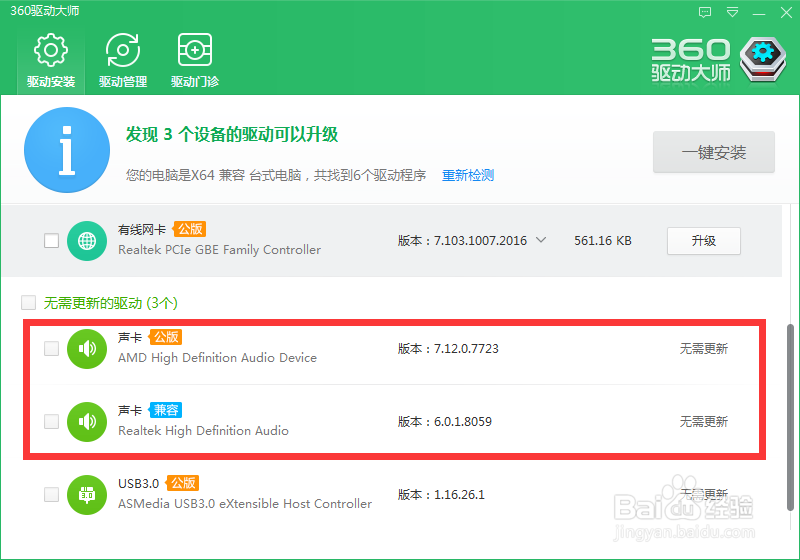
Task: Check the Realtek PCIe GBE Family Controller checkbox
Action: point(52,241)
